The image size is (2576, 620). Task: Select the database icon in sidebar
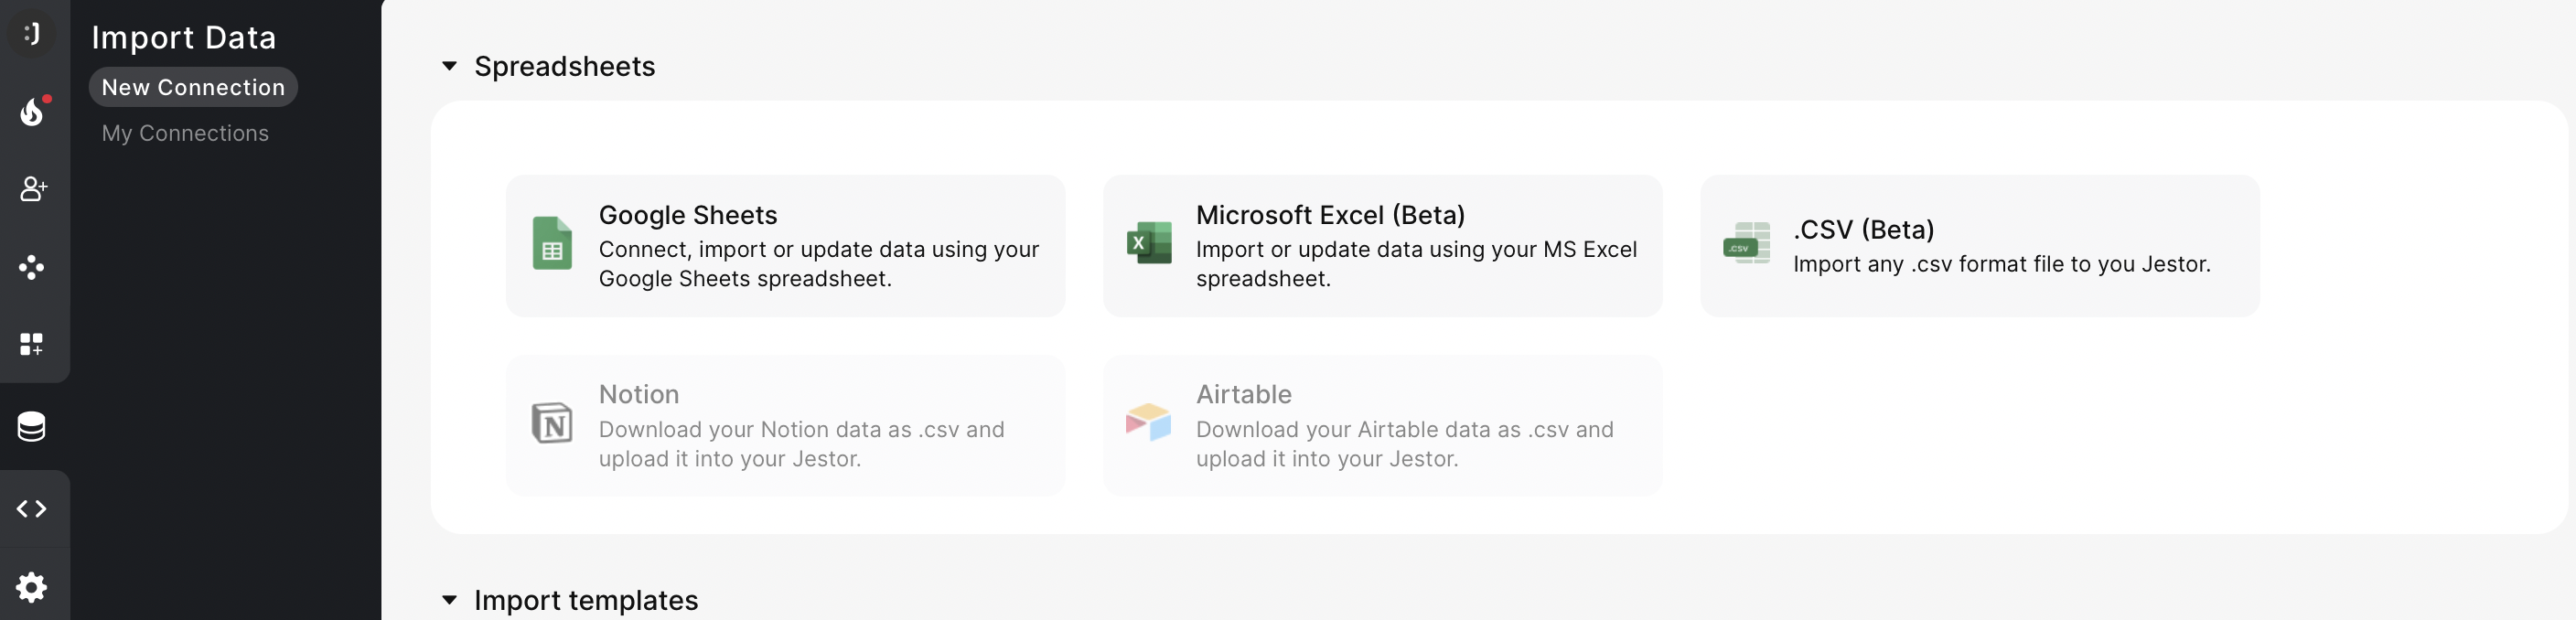(32, 427)
